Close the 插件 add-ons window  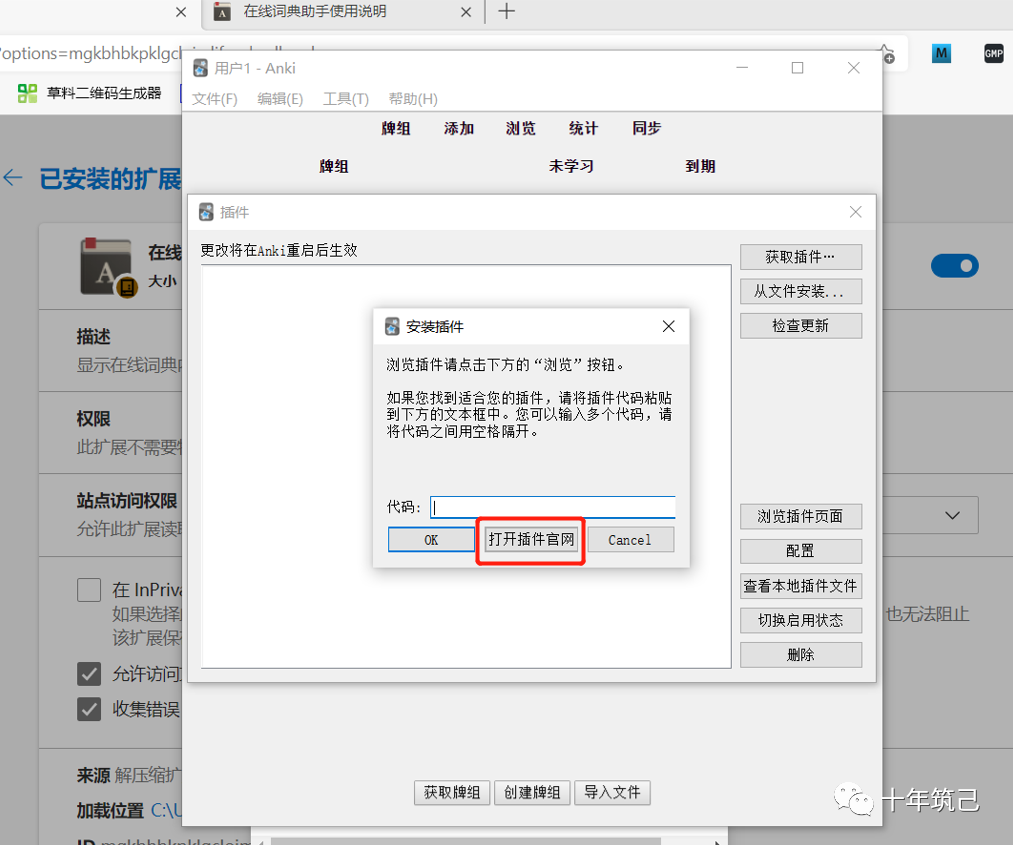(x=855, y=212)
